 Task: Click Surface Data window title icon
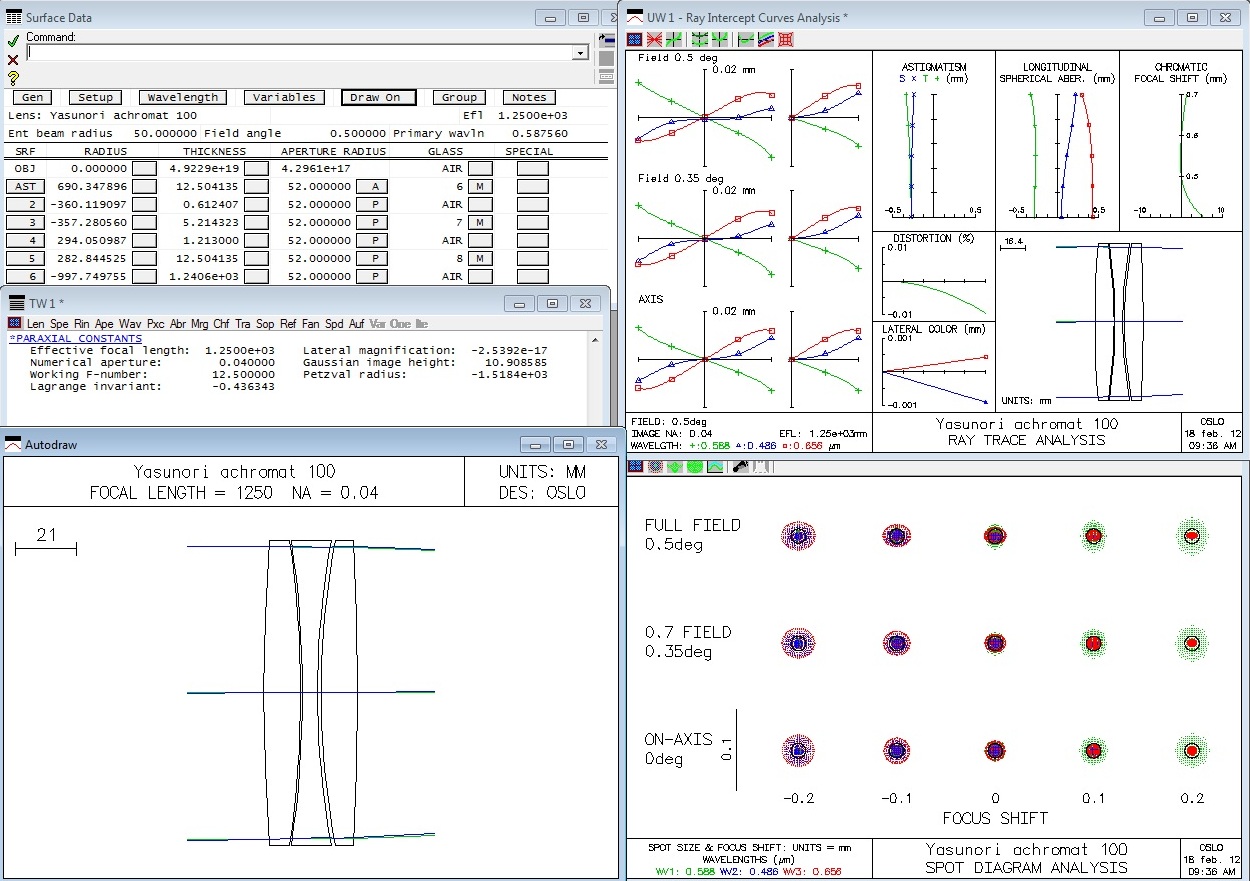point(14,17)
